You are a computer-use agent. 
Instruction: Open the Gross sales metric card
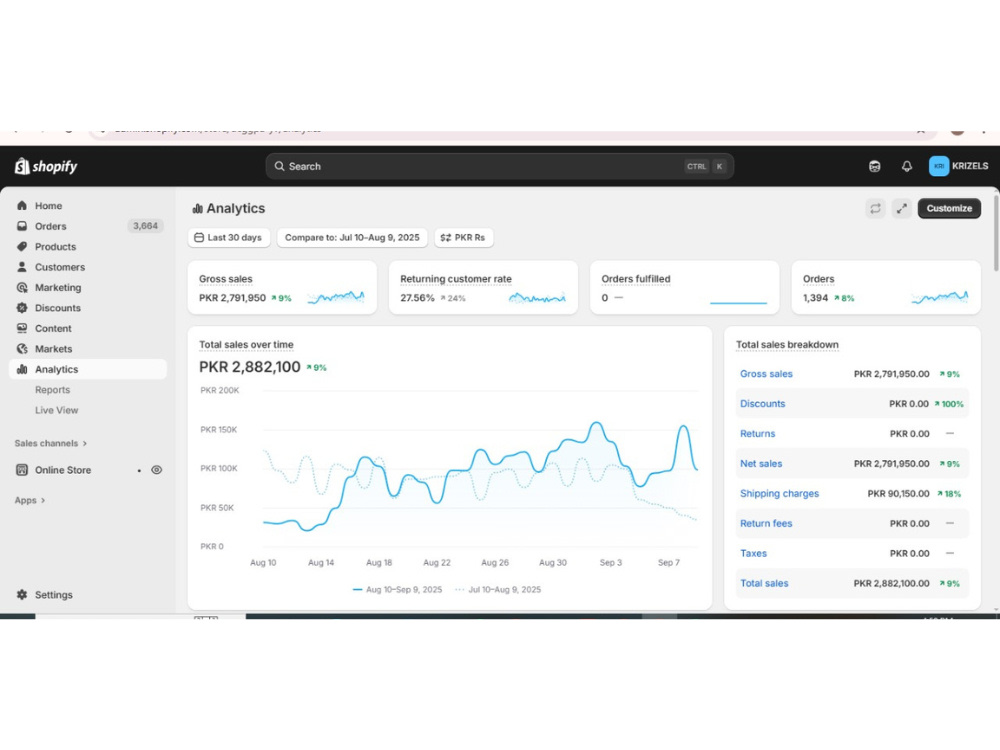tap(282, 288)
